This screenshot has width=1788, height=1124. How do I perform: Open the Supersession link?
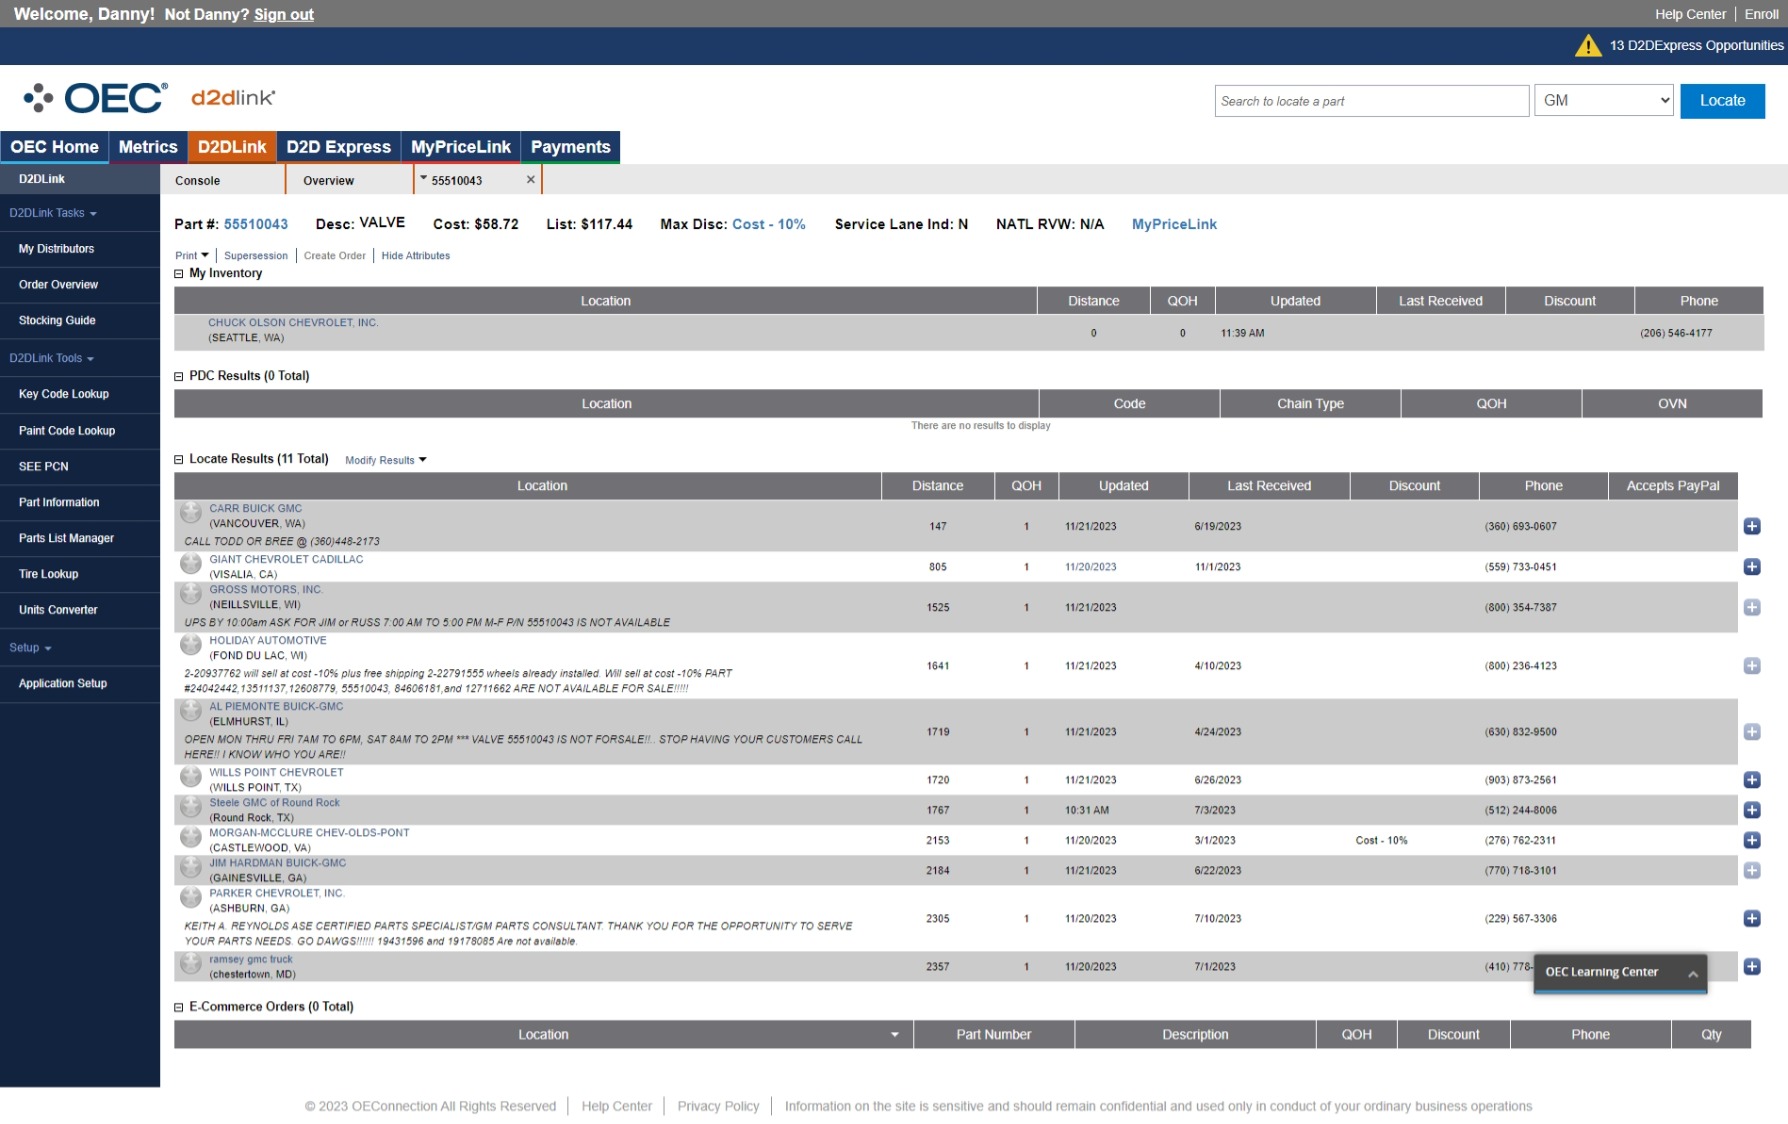point(256,256)
